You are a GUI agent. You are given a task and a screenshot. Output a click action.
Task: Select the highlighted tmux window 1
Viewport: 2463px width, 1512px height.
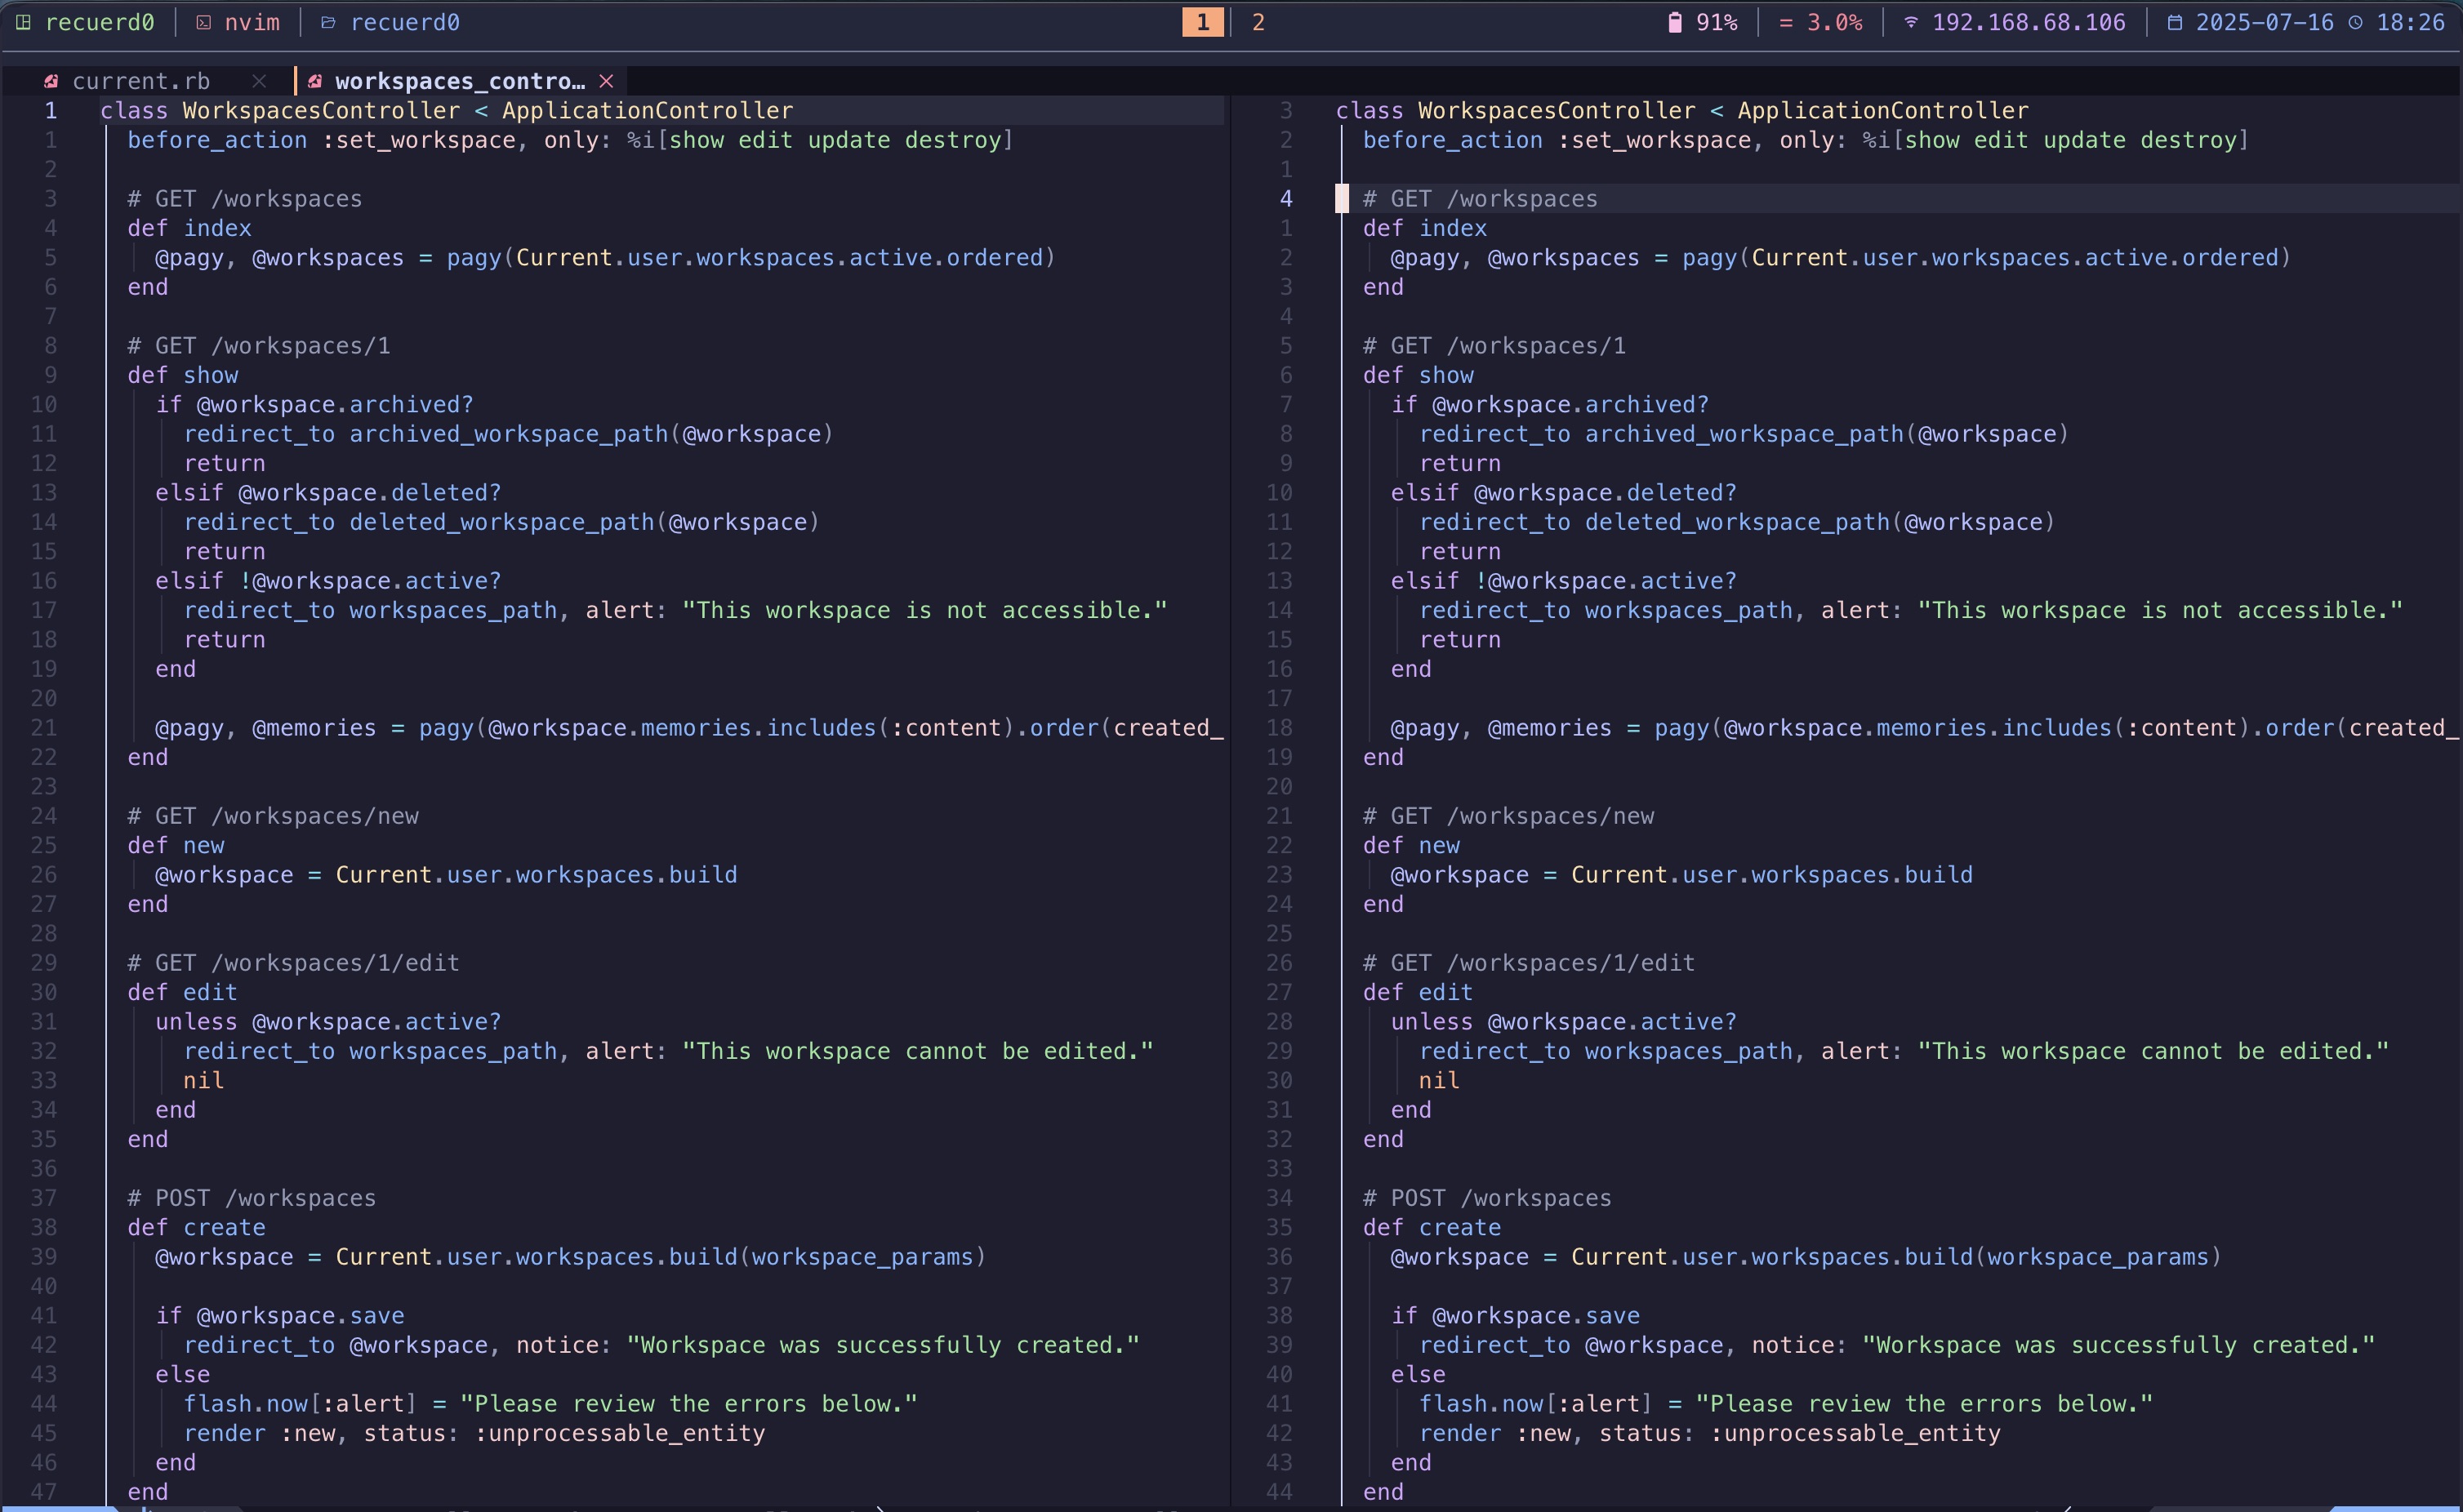pyautogui.click(x=1201, y=22)
